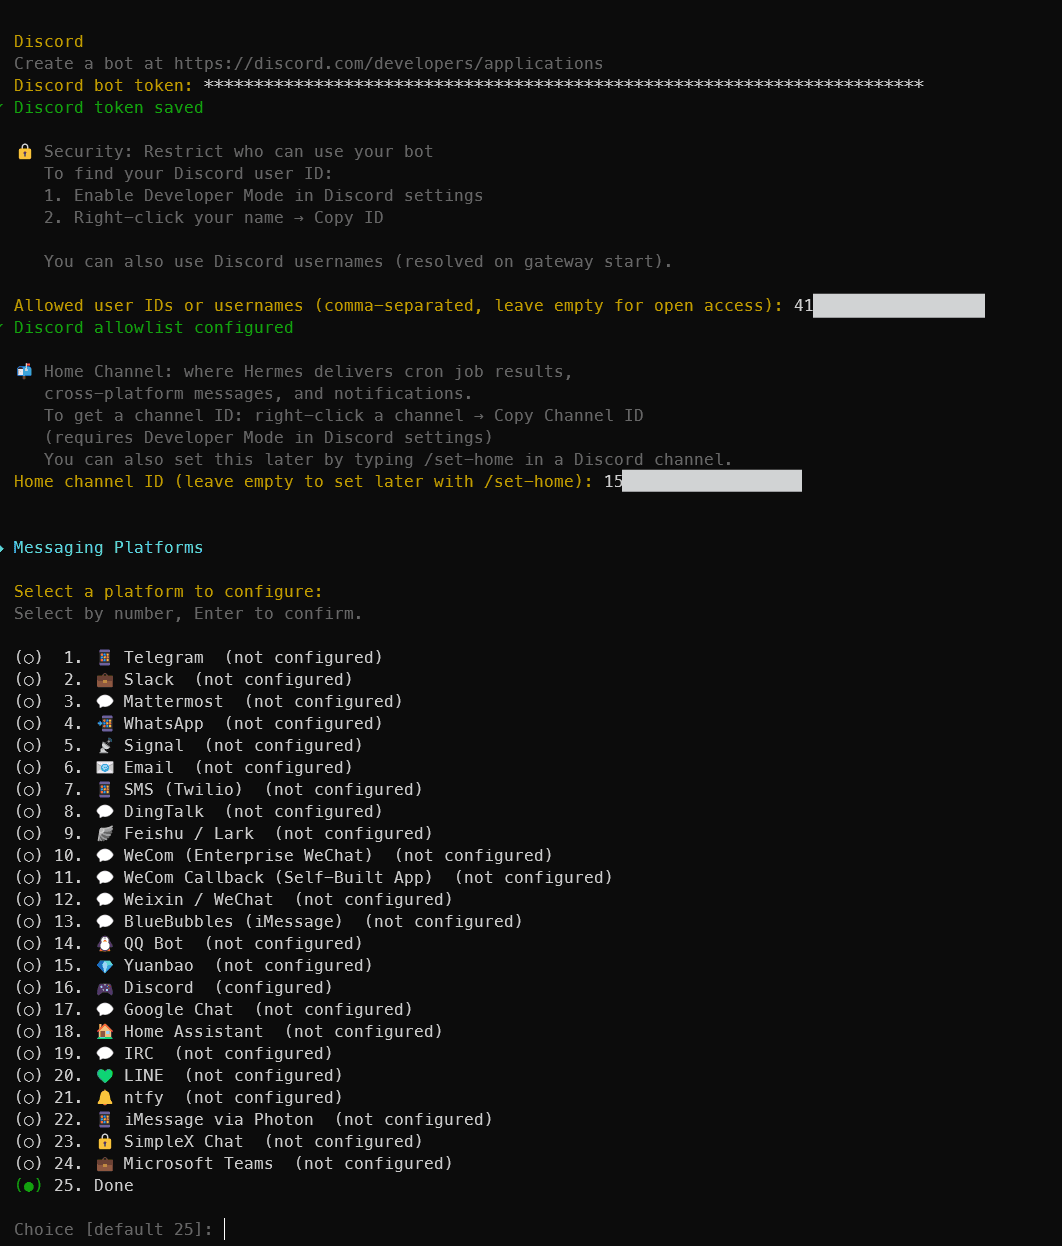
Task: Select the radio button for Discord
Action: (x=29, y=988)
